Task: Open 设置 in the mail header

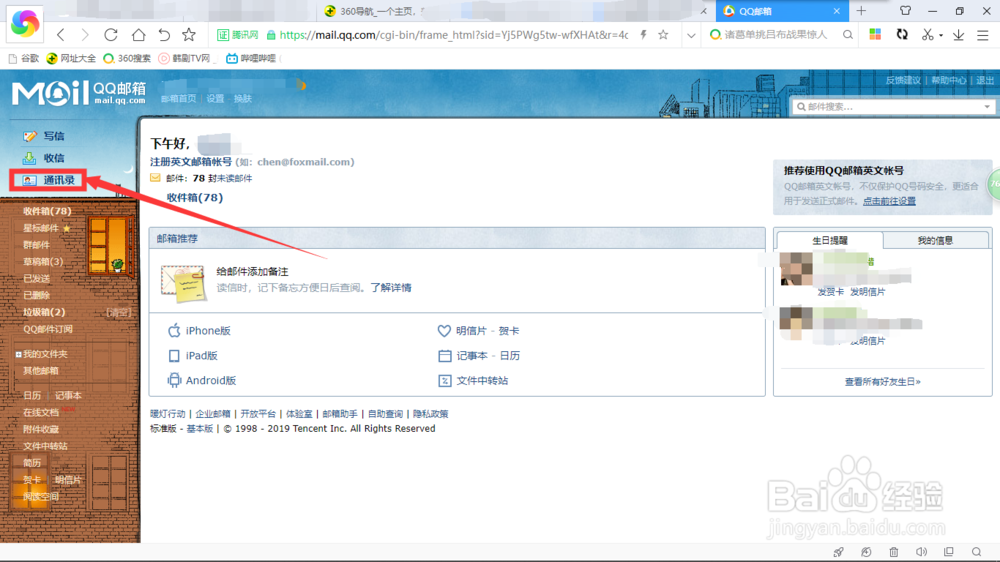Action: pyautogui.click(x=215, y=98)
